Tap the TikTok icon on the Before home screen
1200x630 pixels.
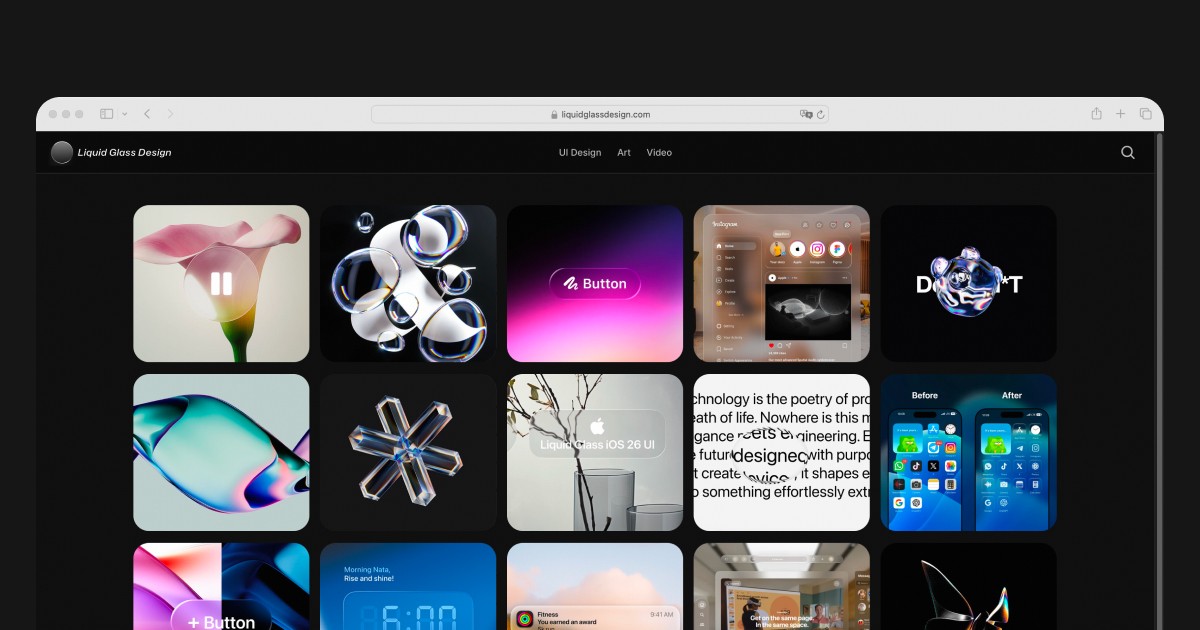click(915, 466)
